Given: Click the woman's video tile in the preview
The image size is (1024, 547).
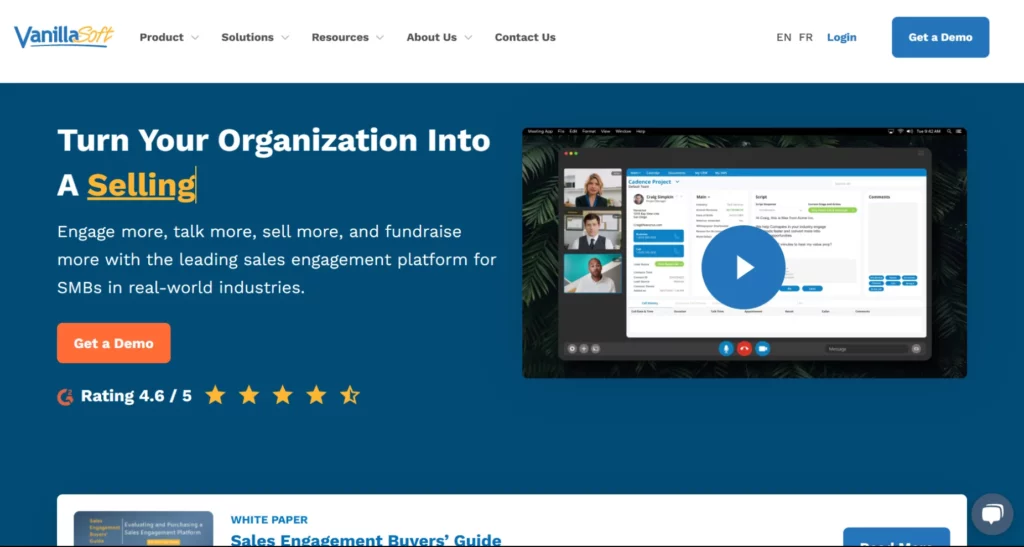Looking at the screenshot, I should (x=593, y=188).
